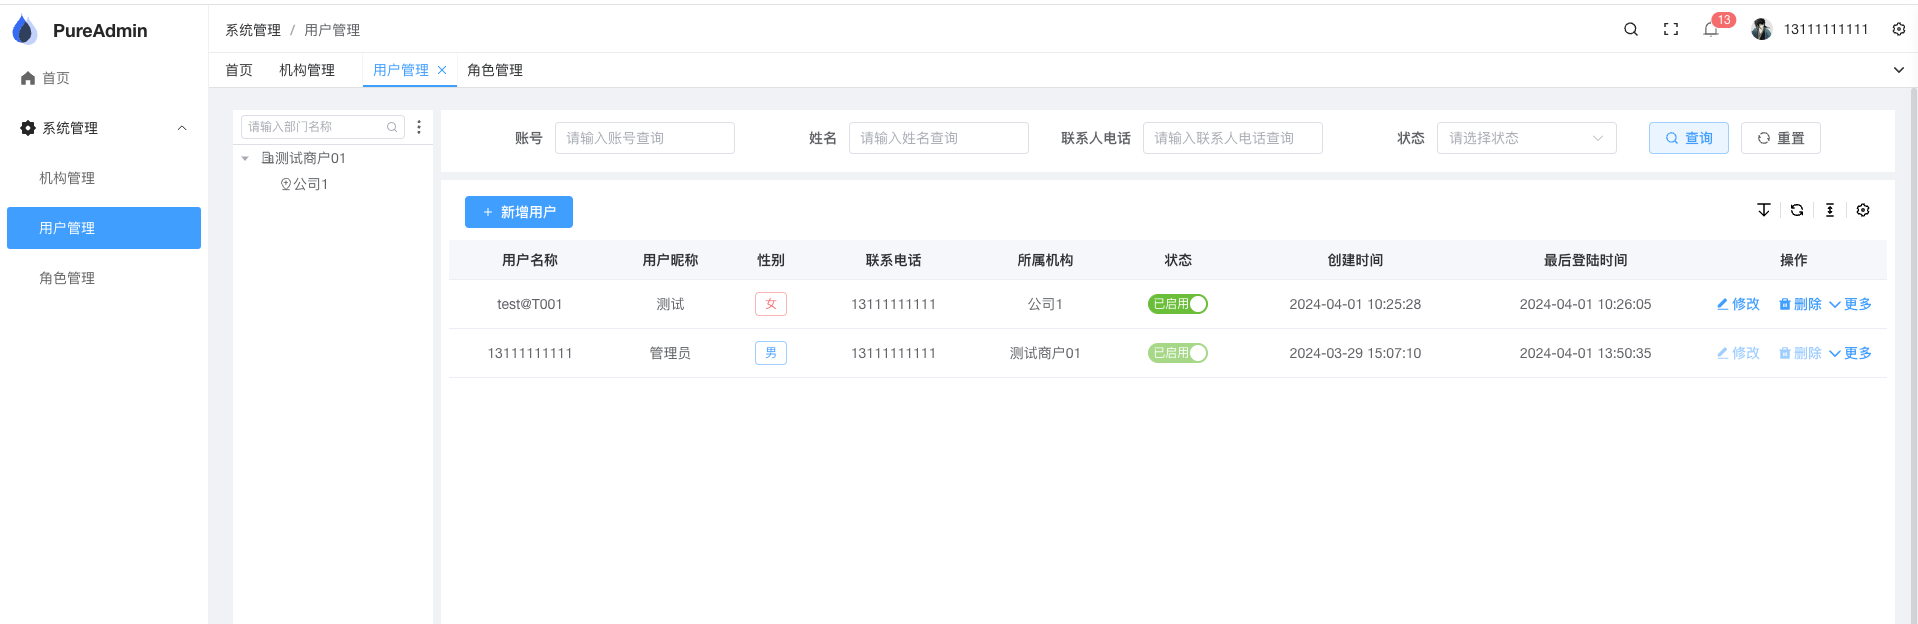
Task: Select 测试商户01 in the department tree
Action: 310,158
